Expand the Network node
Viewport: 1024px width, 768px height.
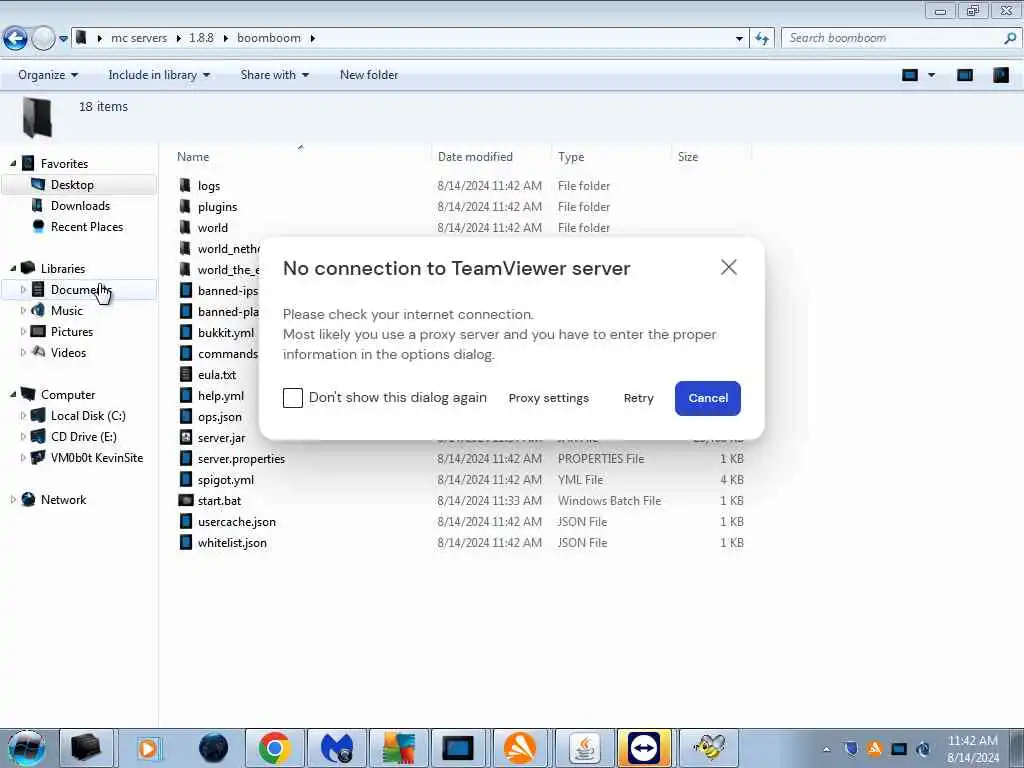[13, 500]
